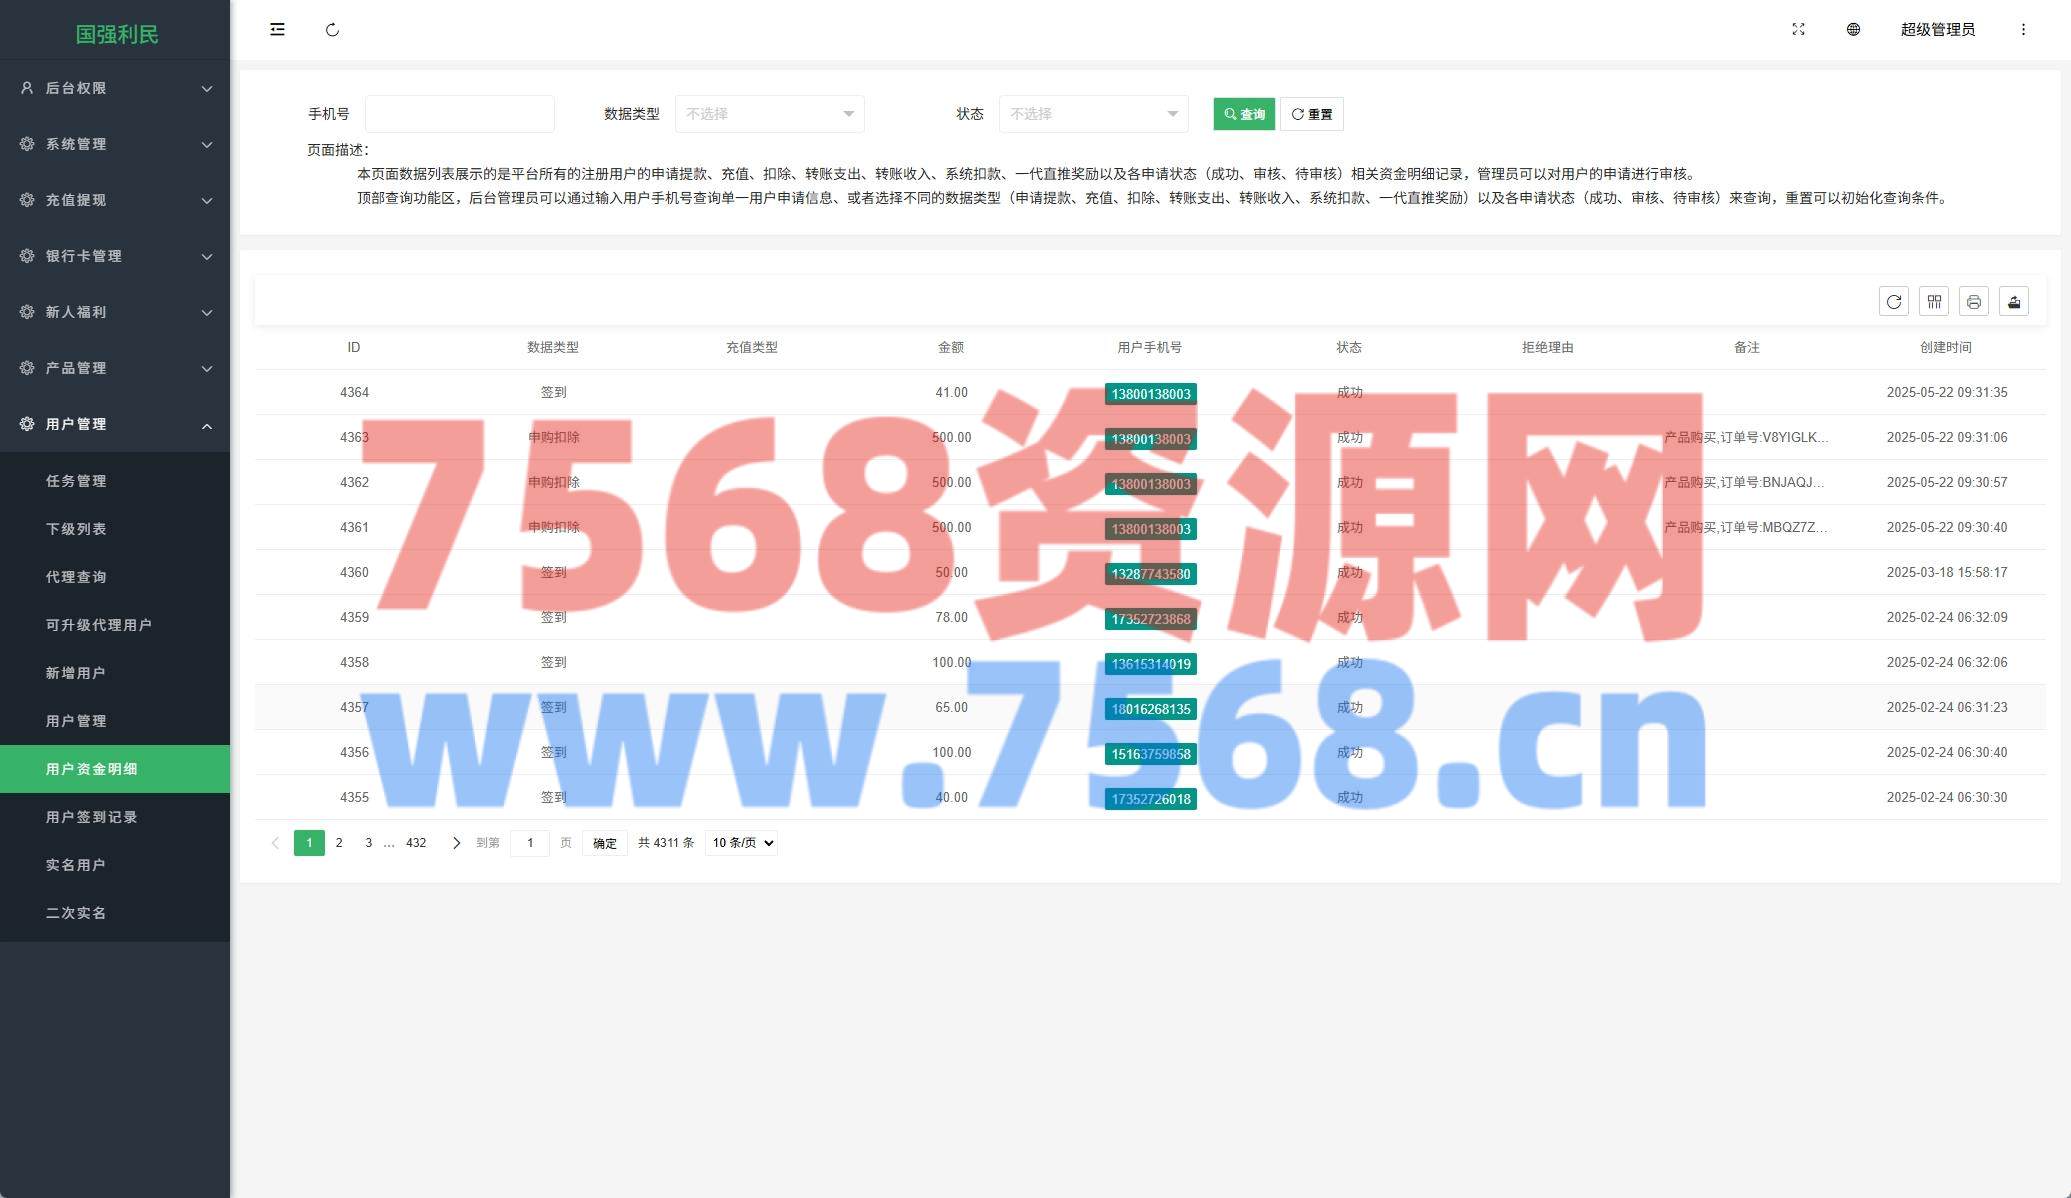The width and height of the screenshot is (2071, 1198).
Task: Open the language globe icon
Action: (1853, 30)
